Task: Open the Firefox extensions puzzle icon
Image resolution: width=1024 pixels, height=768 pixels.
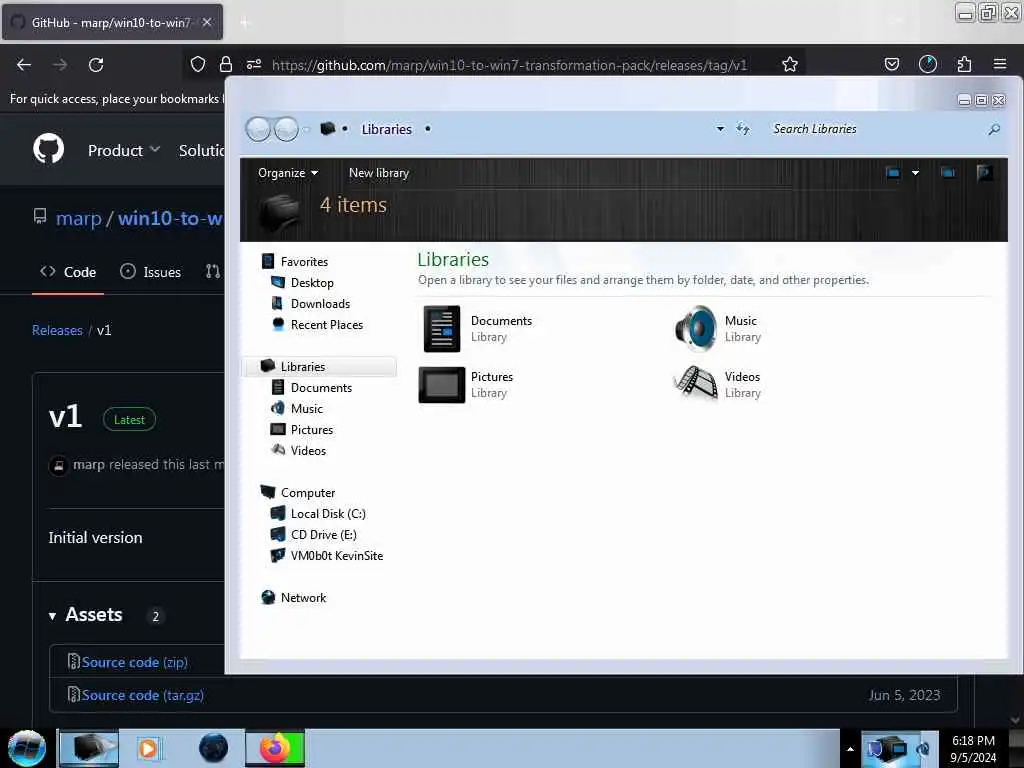Action: tap(965, 64)
